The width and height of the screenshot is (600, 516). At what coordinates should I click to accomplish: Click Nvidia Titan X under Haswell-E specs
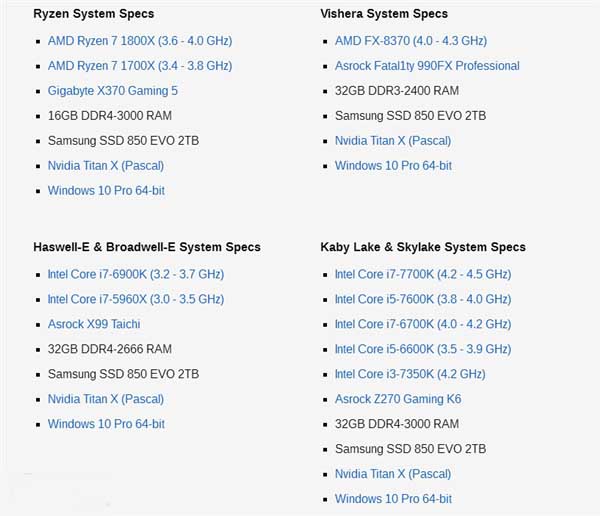coord(105,399)
